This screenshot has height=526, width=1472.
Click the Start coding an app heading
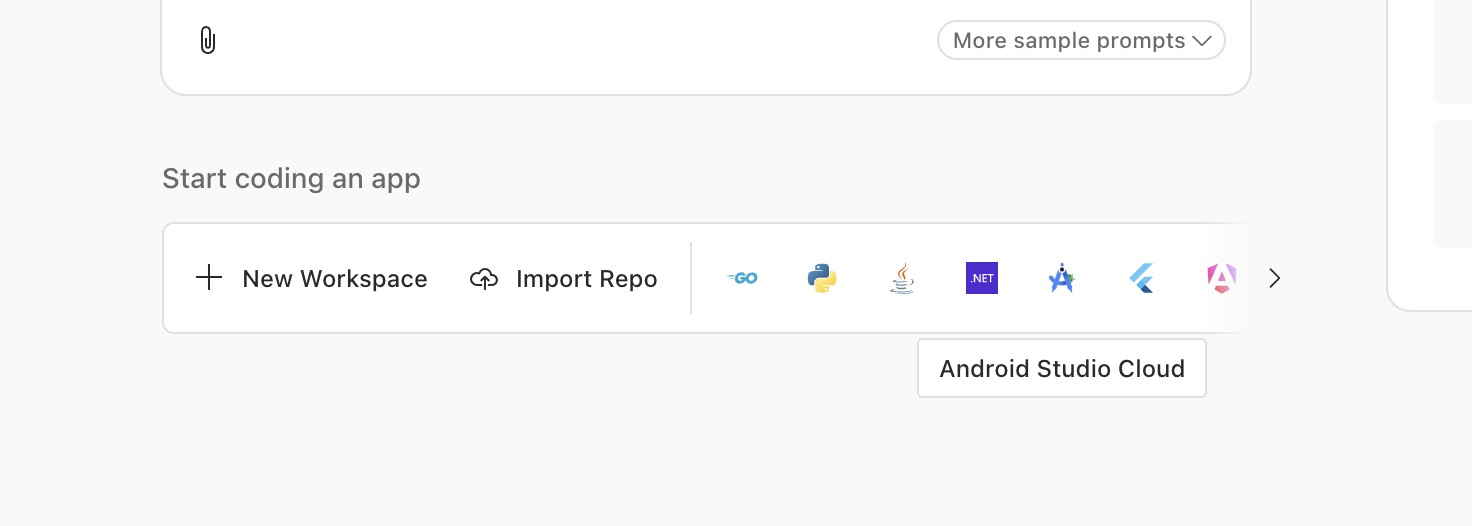pos(291,179)
